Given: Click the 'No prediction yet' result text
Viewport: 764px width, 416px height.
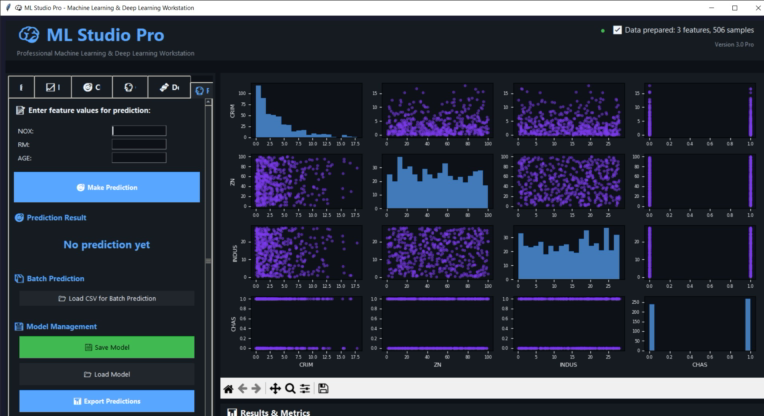Looking at the screenshot, I should (x=107, y=245).
